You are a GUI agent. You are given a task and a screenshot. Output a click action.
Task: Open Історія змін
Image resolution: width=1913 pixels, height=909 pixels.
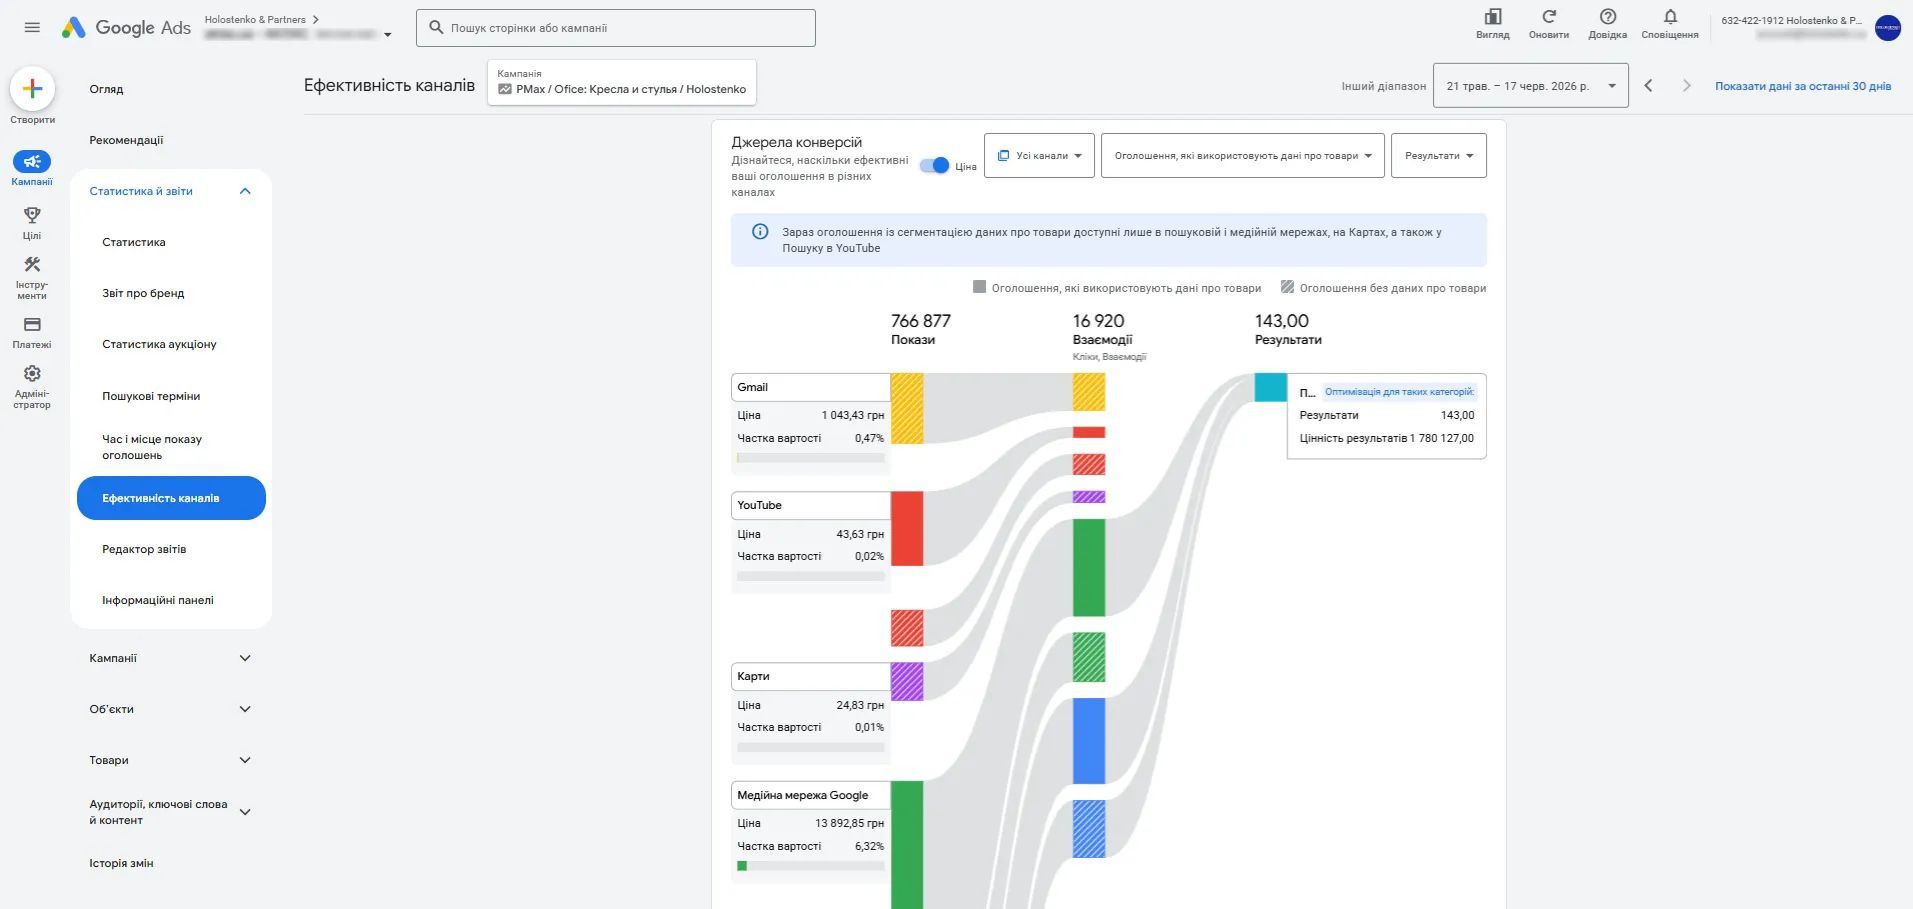(121, 863)
